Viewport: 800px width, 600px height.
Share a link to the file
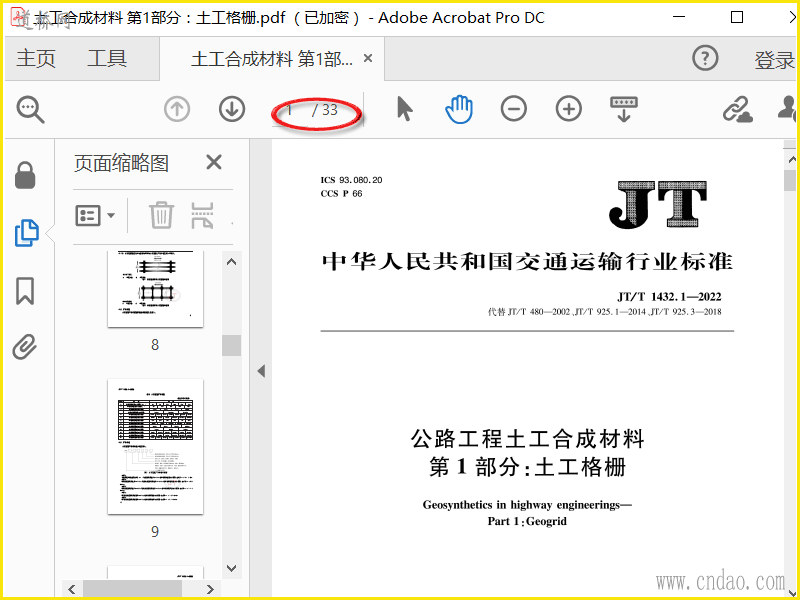click(737, 109)
